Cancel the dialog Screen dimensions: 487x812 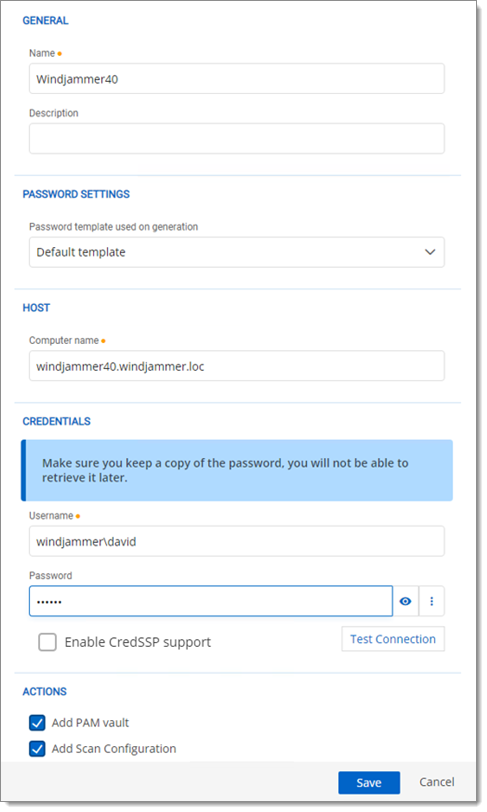coord(437,782)
